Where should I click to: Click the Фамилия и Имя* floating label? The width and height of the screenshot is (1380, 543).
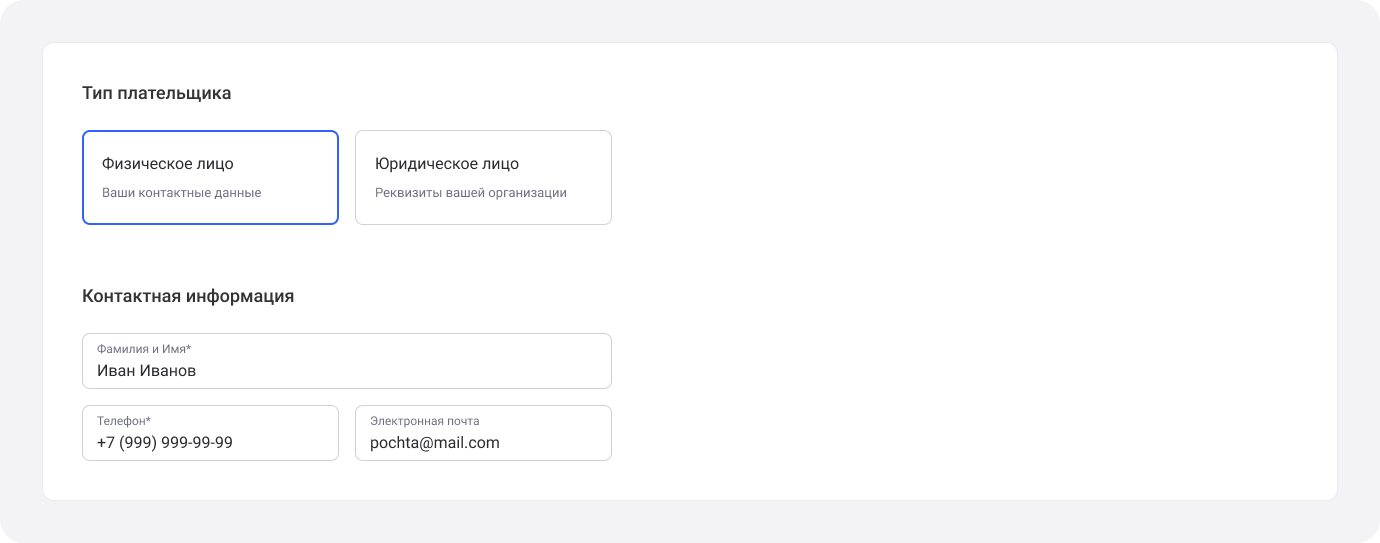(143, 349)
